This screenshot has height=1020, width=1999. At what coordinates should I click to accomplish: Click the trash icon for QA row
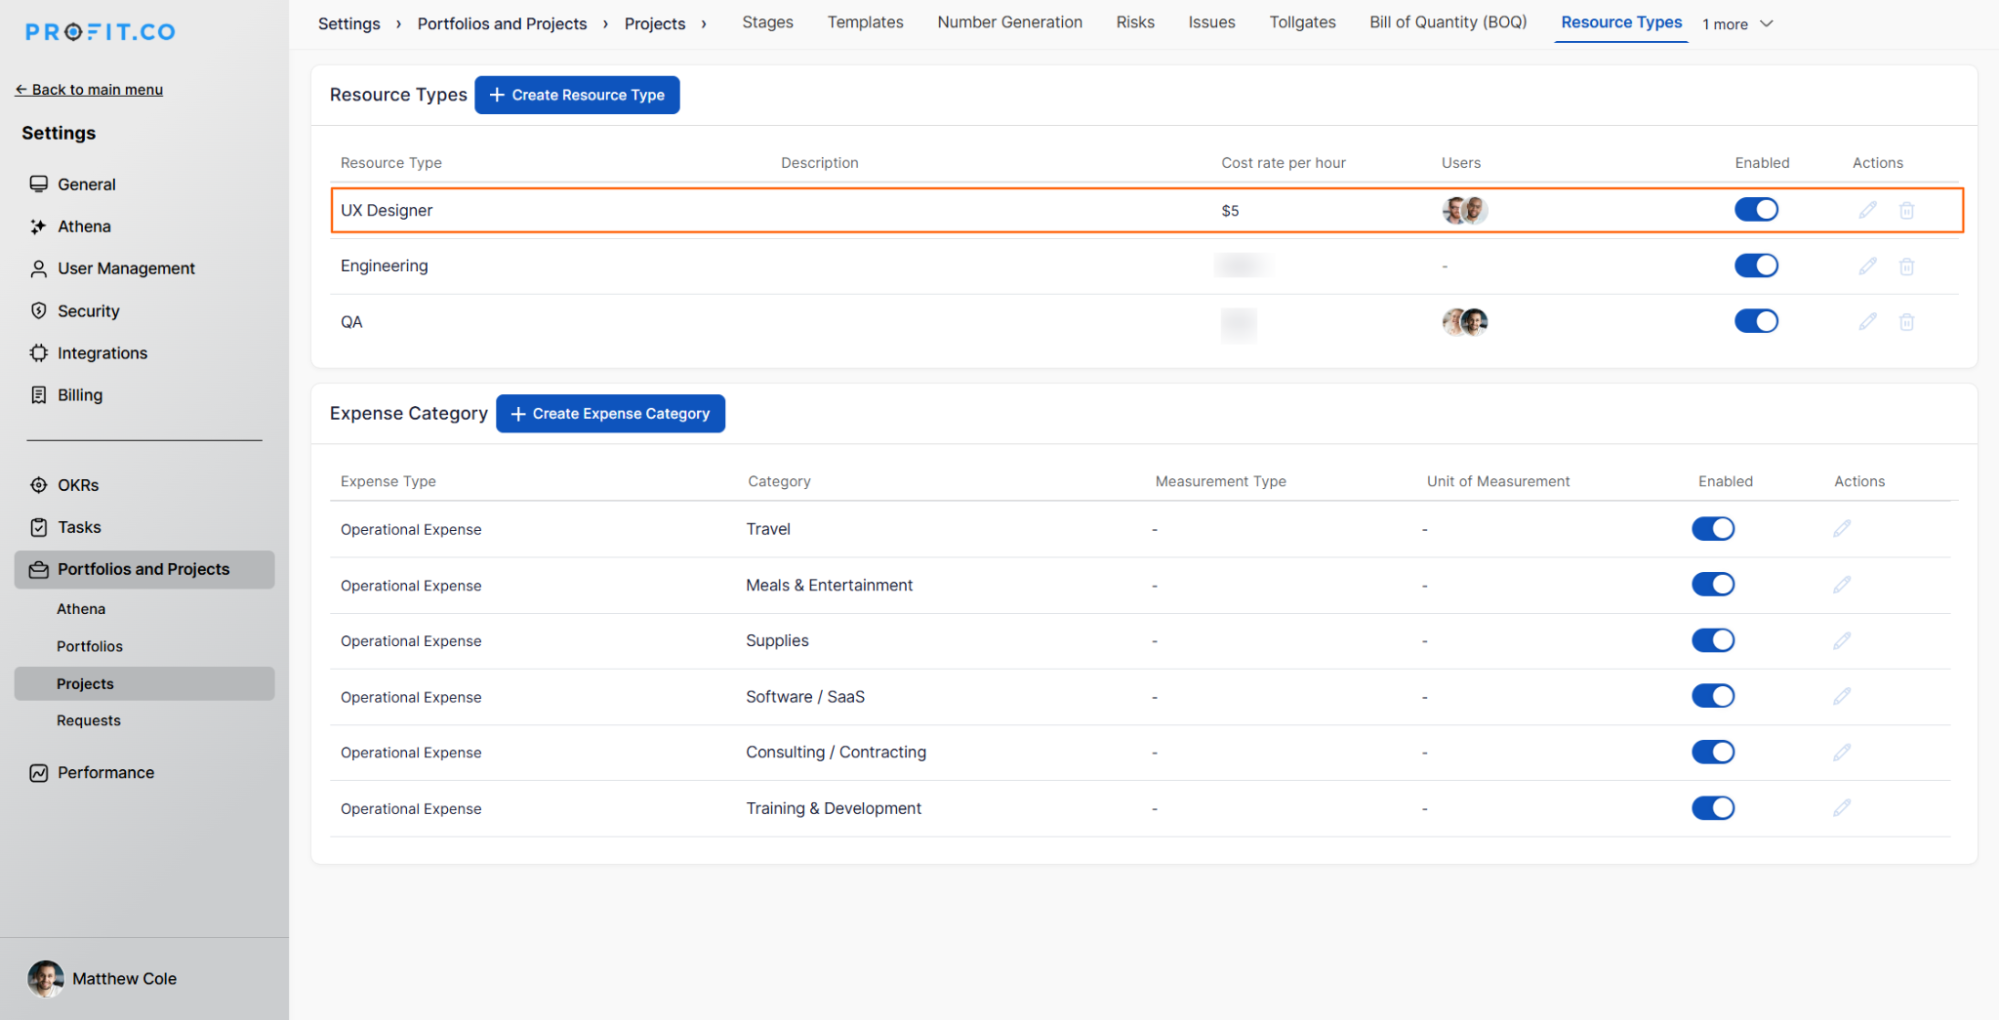click(x=1906, y=322)
